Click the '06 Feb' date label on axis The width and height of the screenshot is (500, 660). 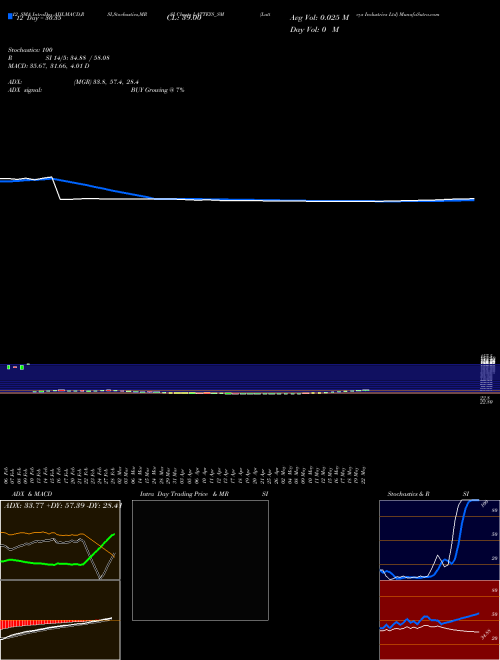(6, 475)
